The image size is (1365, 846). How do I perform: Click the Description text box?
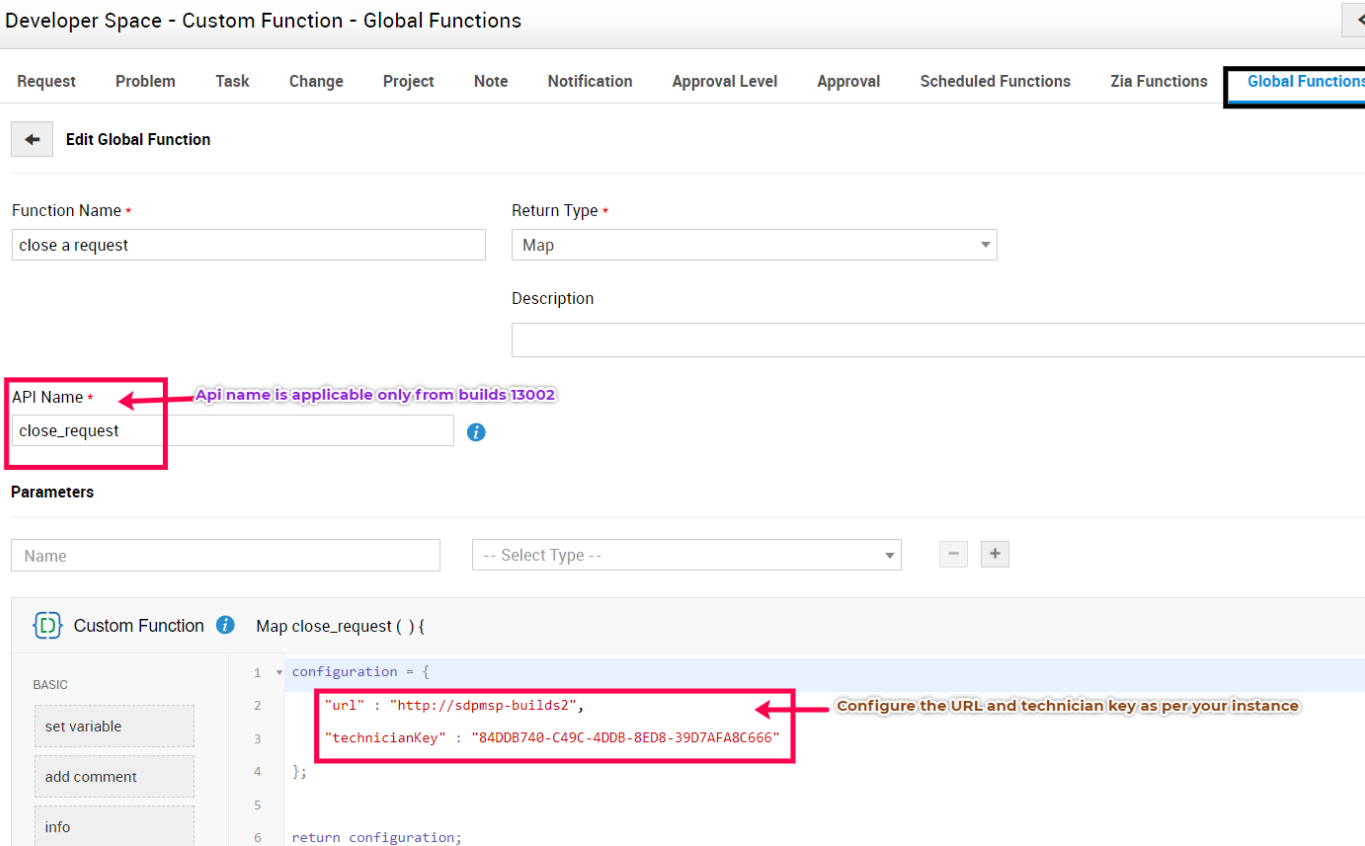coord(937,340)
